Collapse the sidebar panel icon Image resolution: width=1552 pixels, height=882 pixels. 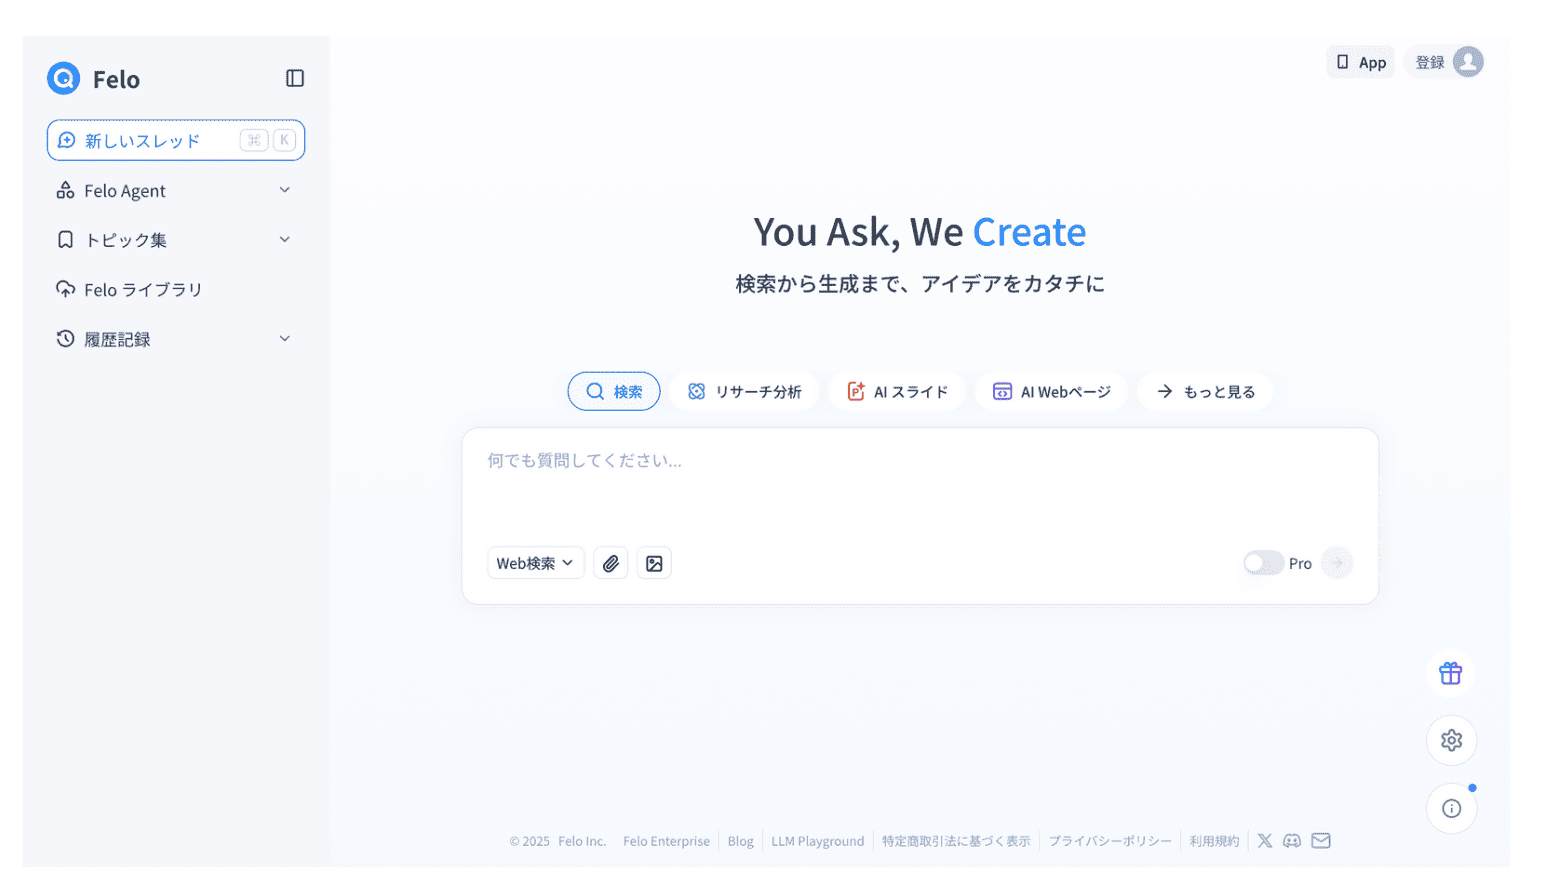[295, 78]
